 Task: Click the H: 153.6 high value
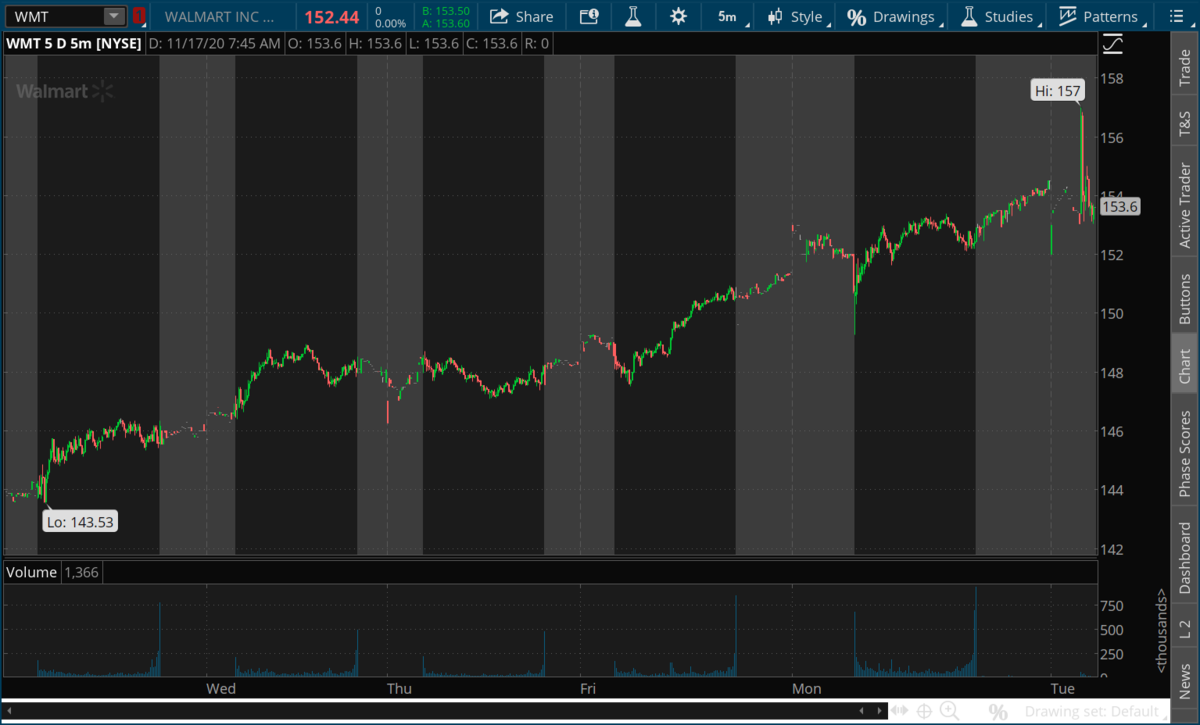coord(377,44)
